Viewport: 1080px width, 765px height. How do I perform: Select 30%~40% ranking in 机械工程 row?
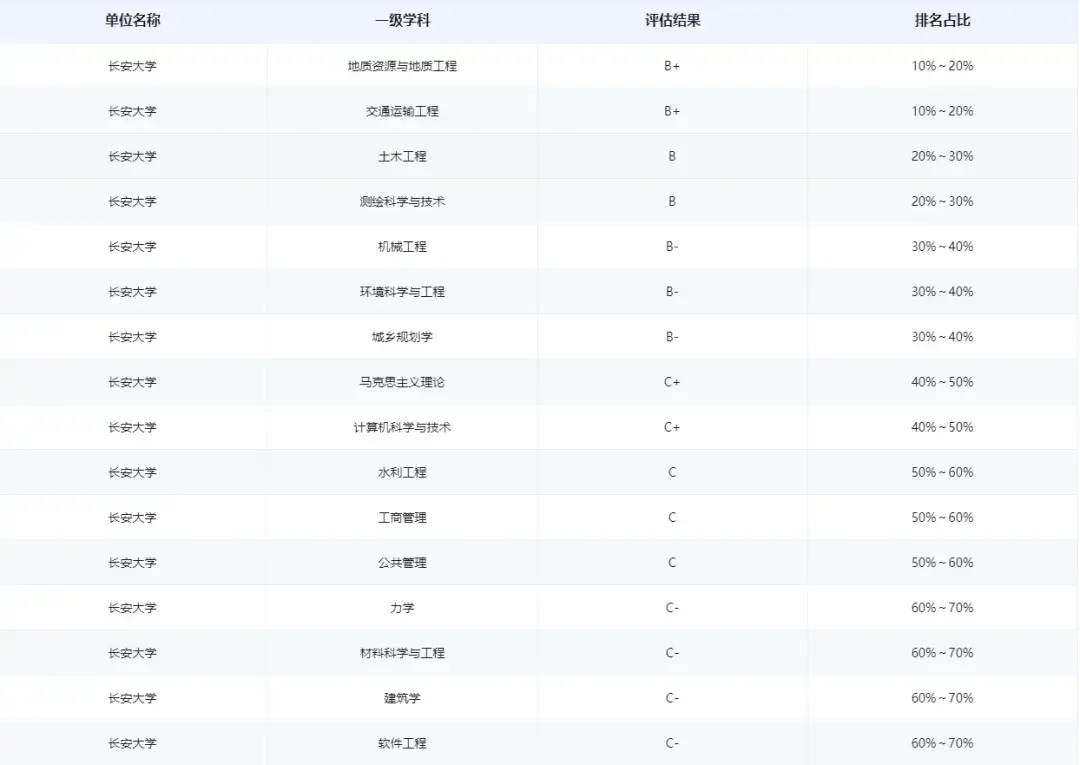coord(942,247)
